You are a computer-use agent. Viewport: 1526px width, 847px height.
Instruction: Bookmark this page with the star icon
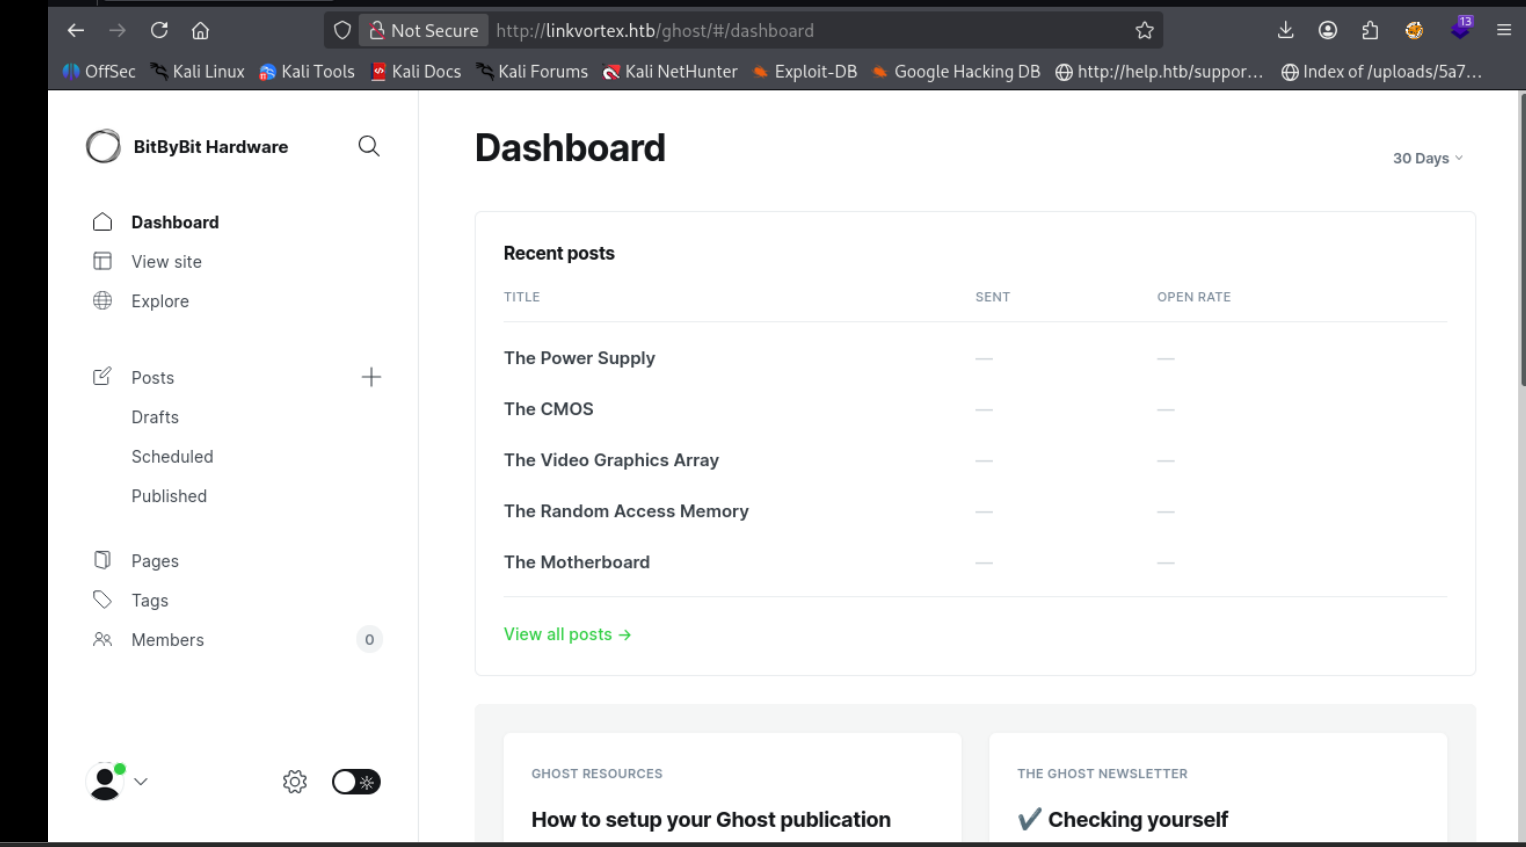(x=1144, y=31)
